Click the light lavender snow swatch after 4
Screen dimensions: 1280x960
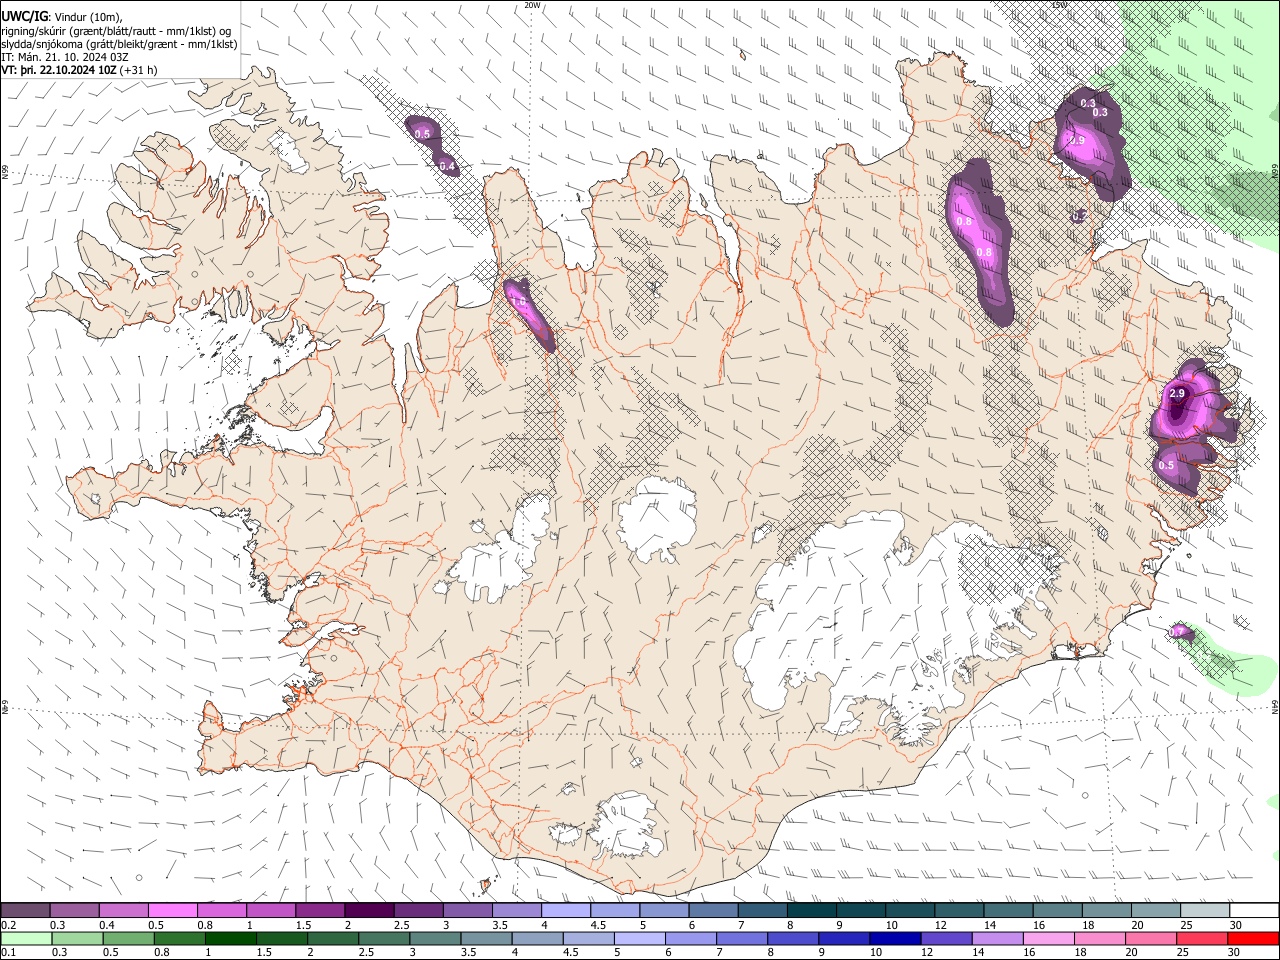(x=566, y=910)
